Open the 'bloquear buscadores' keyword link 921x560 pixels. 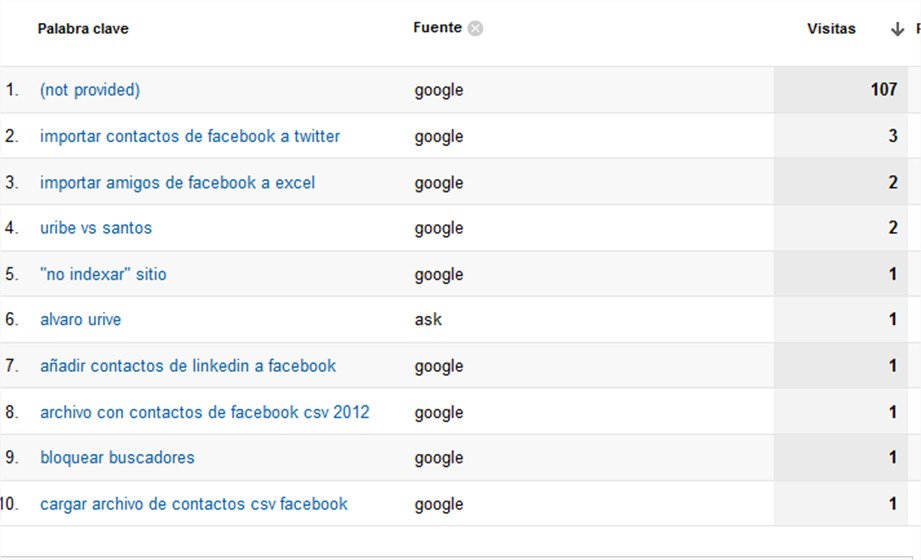(x=117, y=457)
